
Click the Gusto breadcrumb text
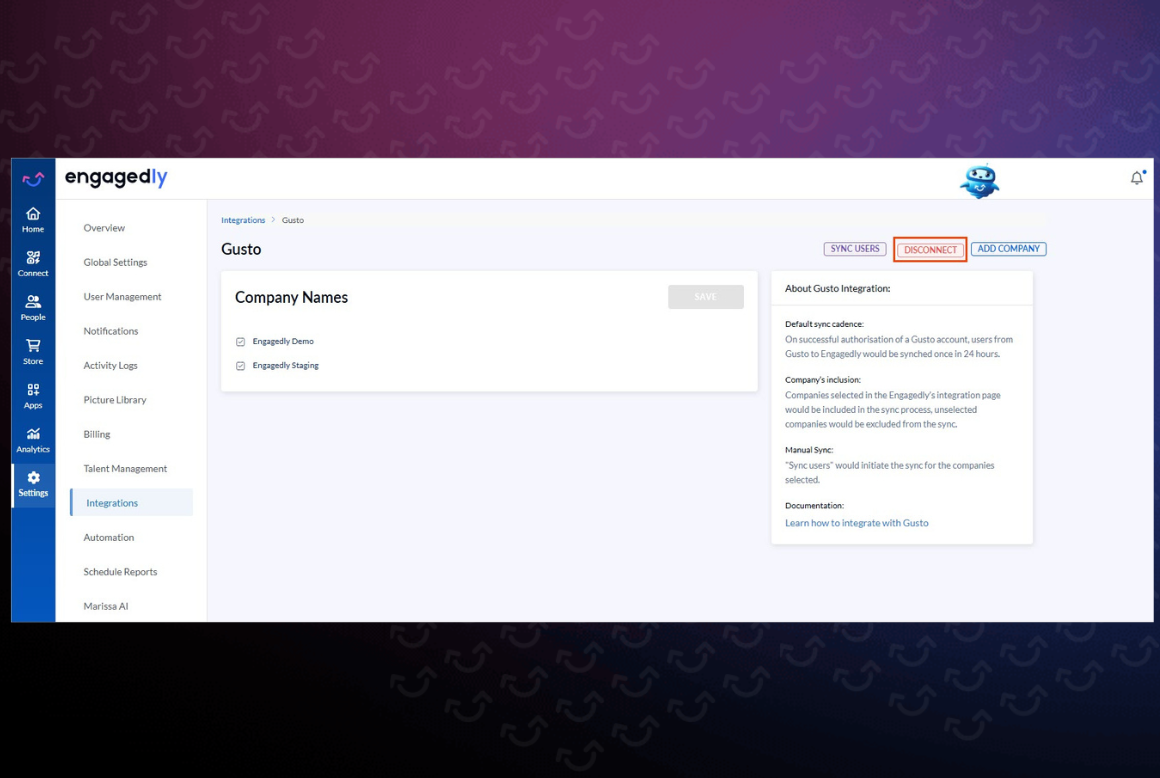(x=292, y=220)
